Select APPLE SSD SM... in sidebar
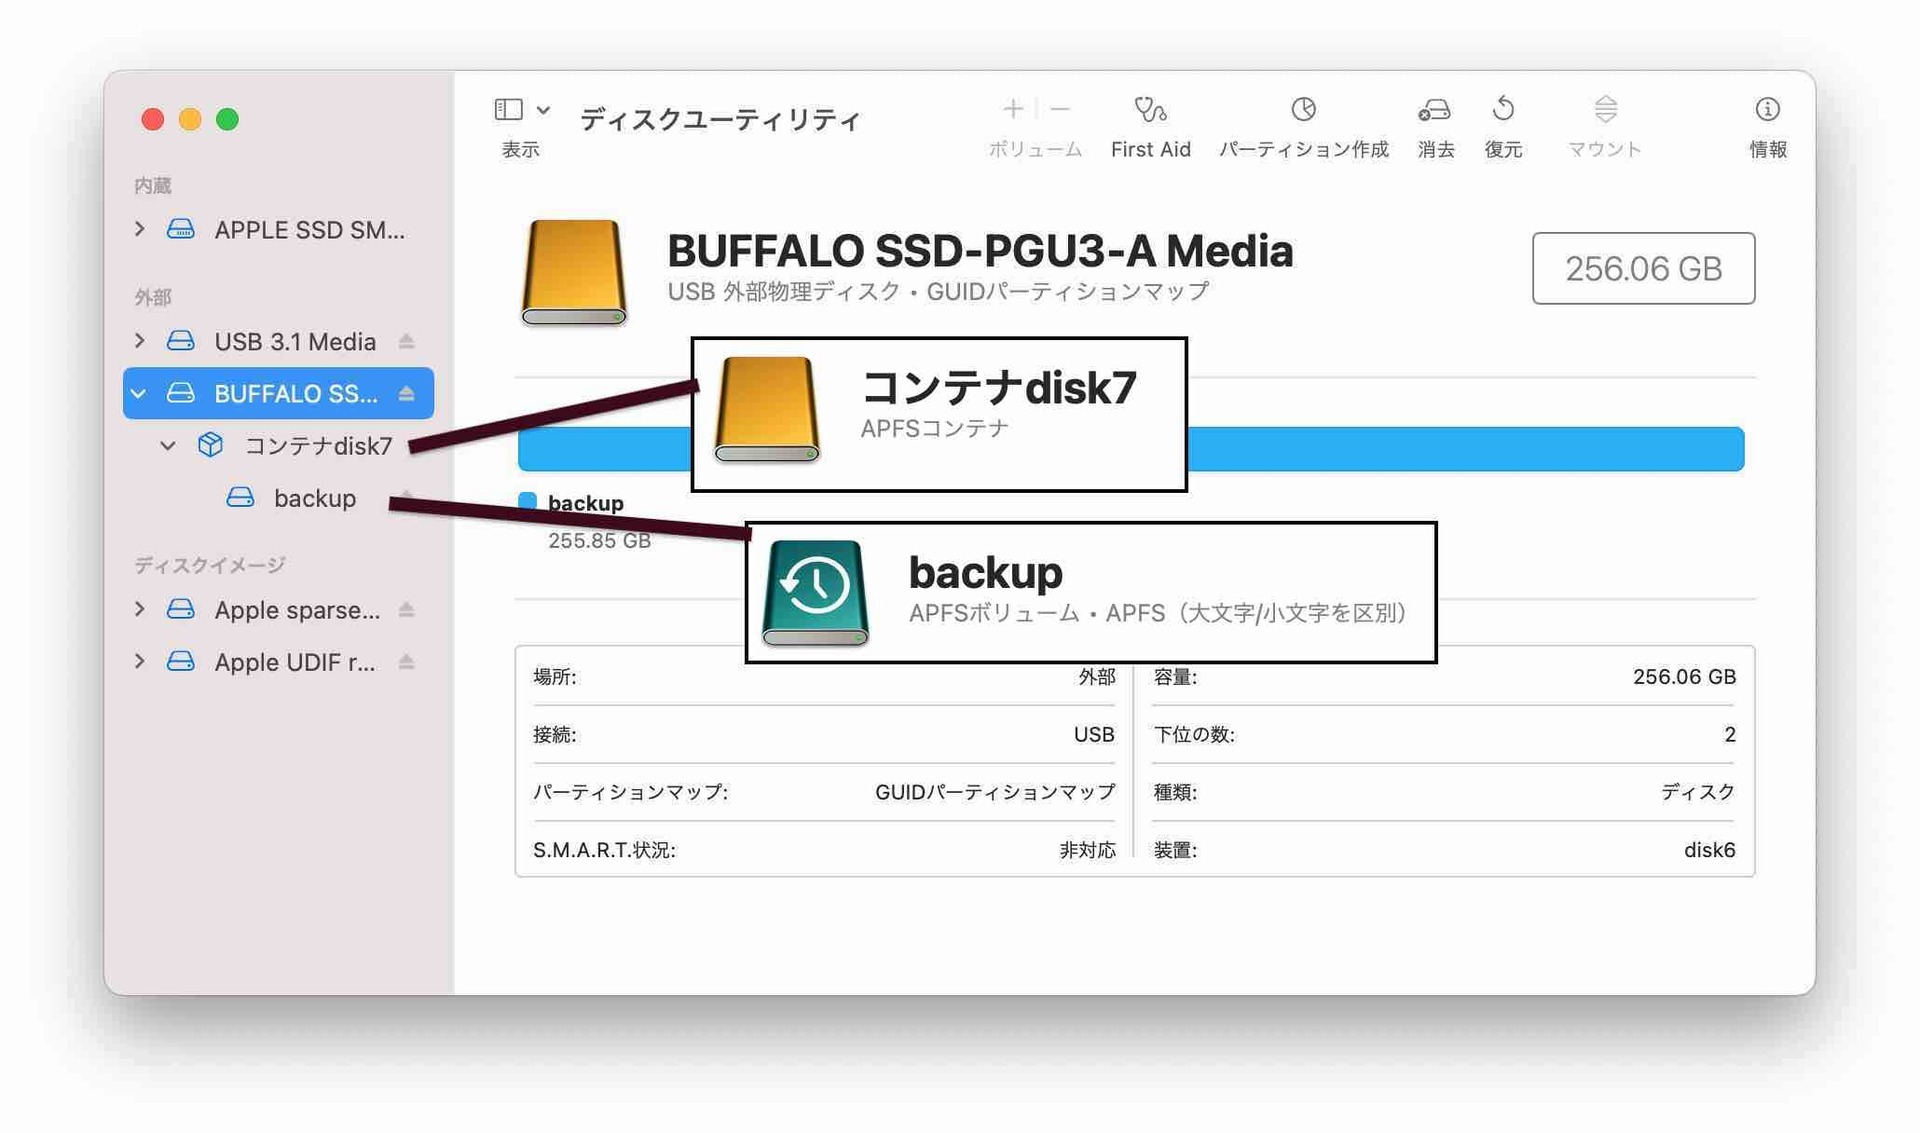 pos(278,229)
